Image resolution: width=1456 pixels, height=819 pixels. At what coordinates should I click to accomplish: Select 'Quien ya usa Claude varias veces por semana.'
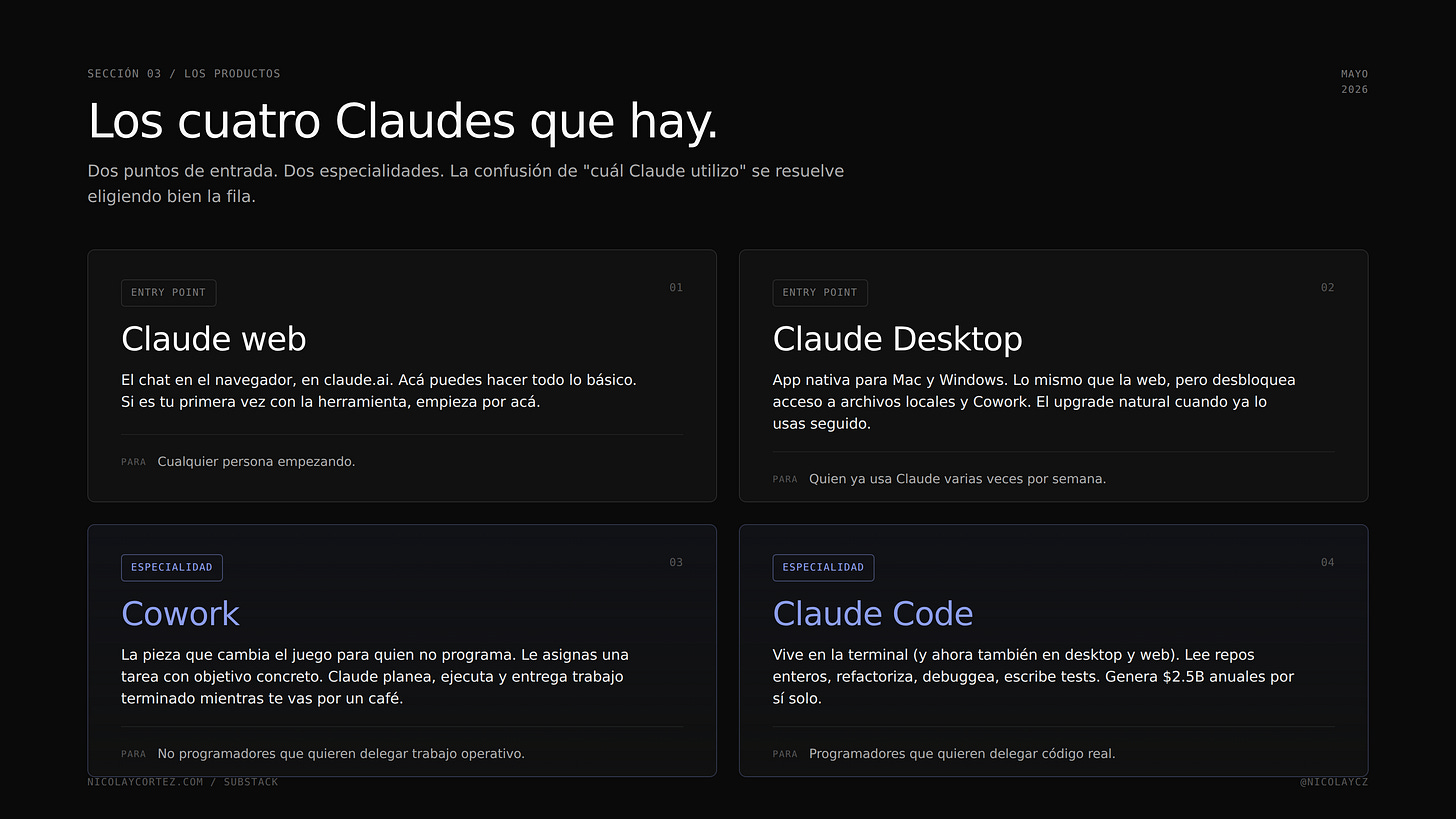[957, 479]
